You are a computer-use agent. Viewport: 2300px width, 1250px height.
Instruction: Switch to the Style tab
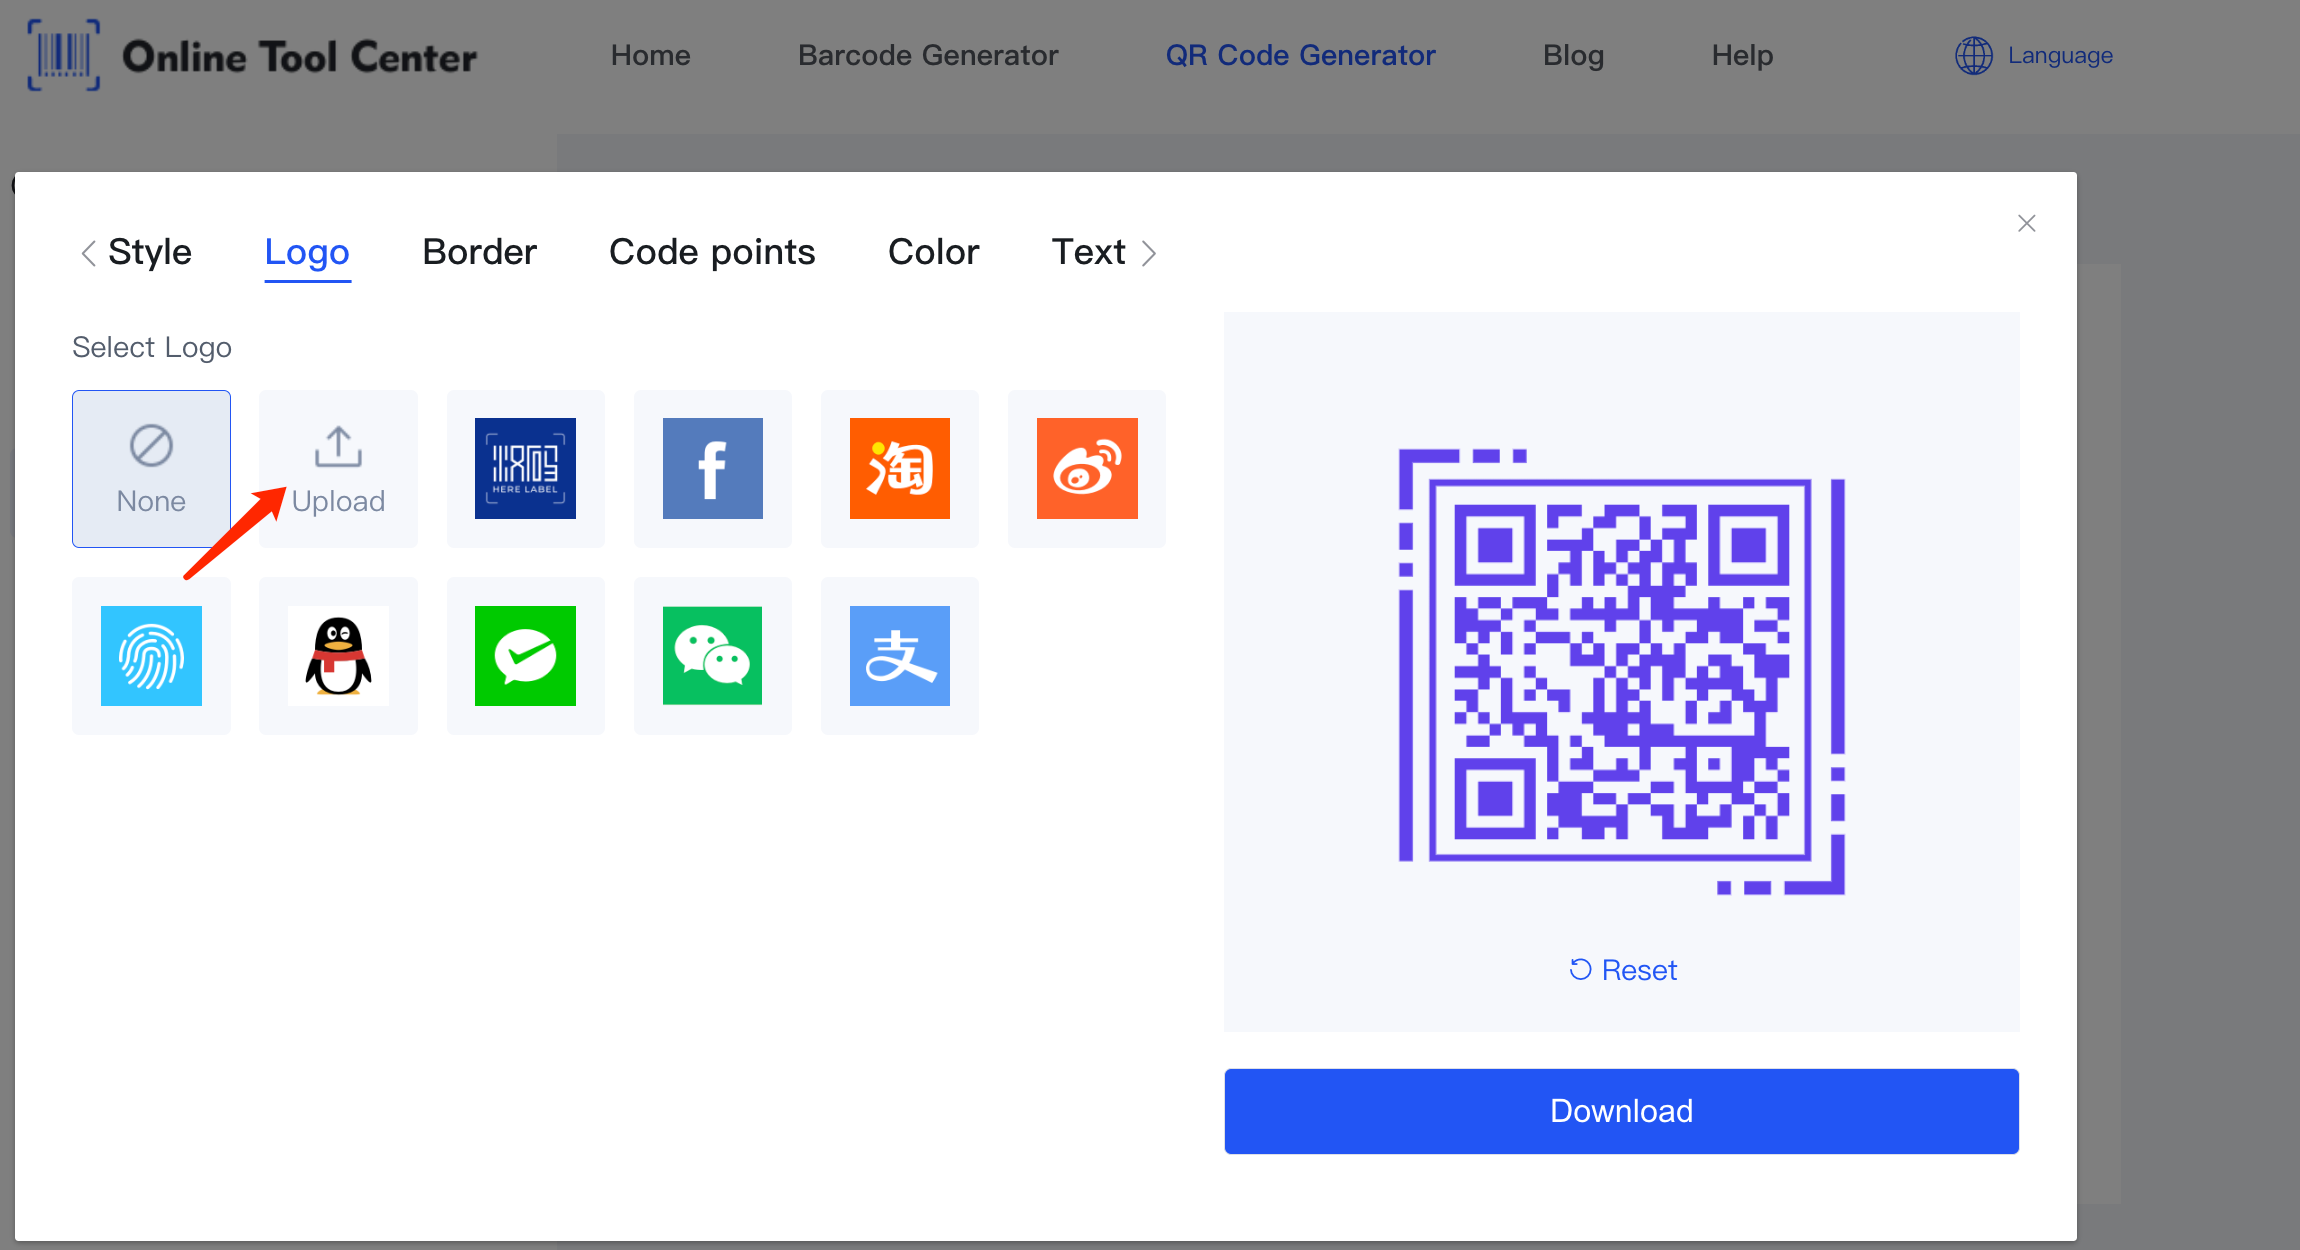[x=149, y=251]
